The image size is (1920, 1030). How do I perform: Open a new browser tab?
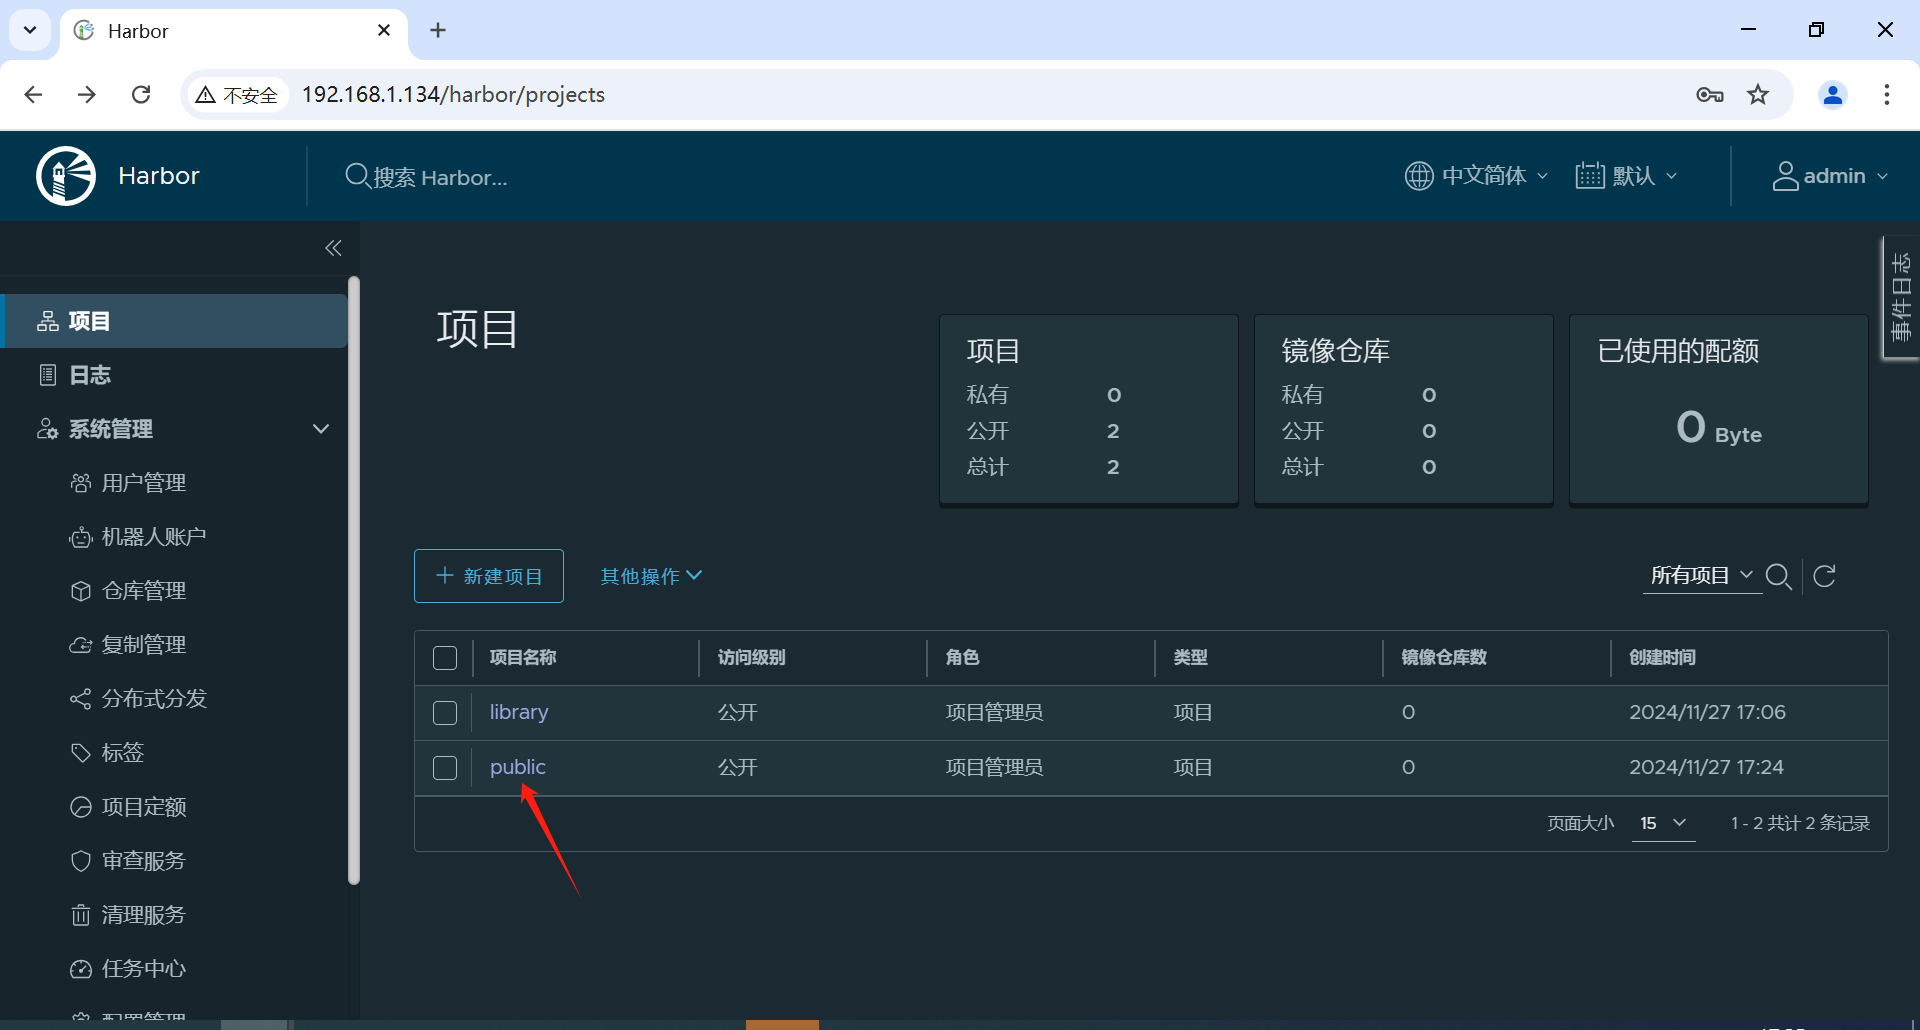pyautogui.click(x=438, y=31)
